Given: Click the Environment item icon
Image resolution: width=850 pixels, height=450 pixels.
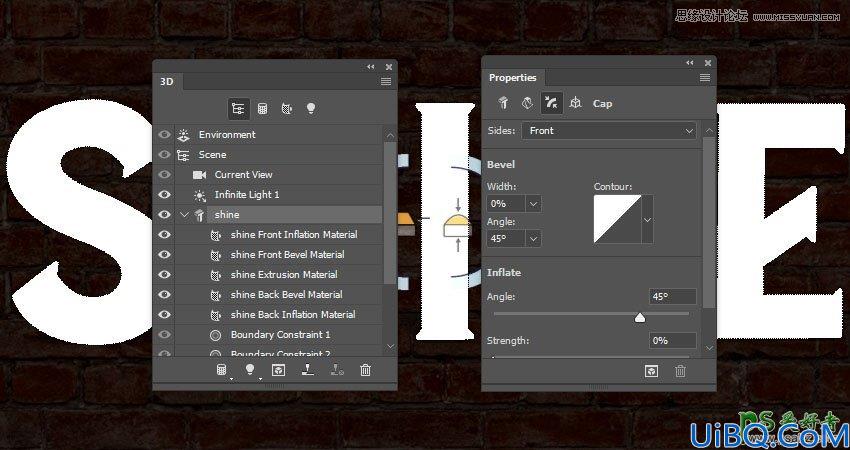Looking at the screenshot, I should 184,134.
